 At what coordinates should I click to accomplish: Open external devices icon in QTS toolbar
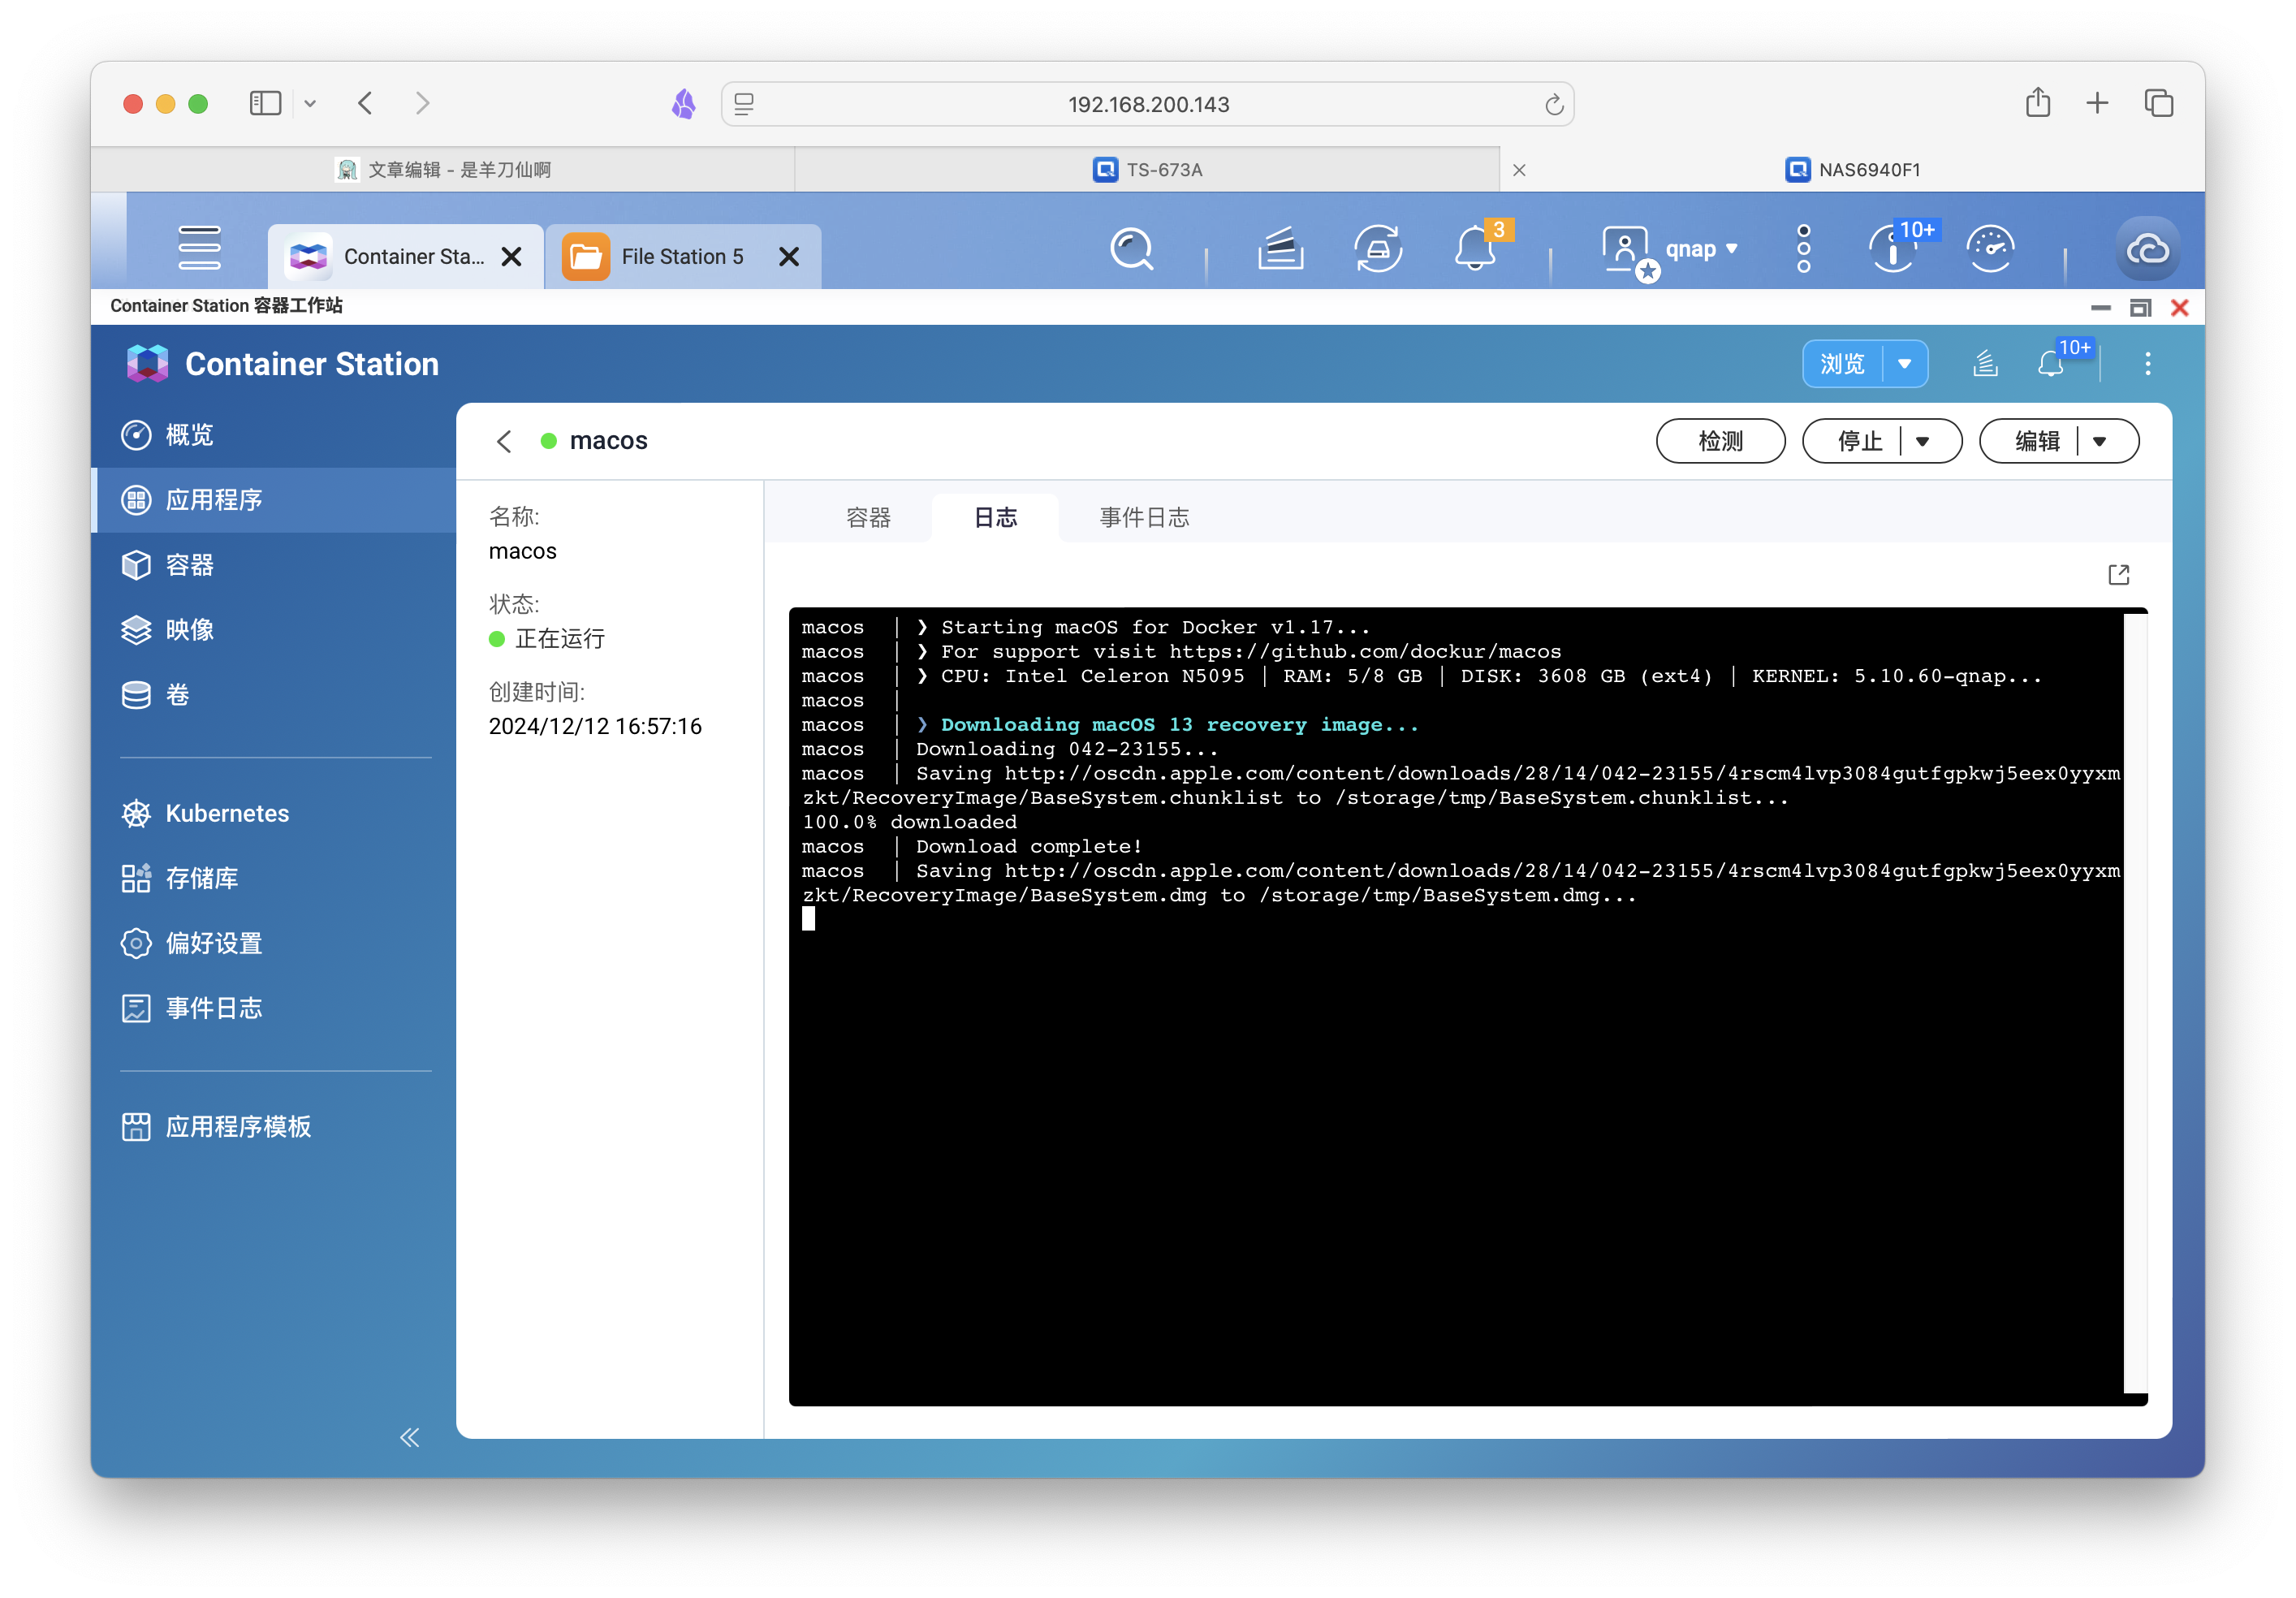click(x=1378, y=248)
